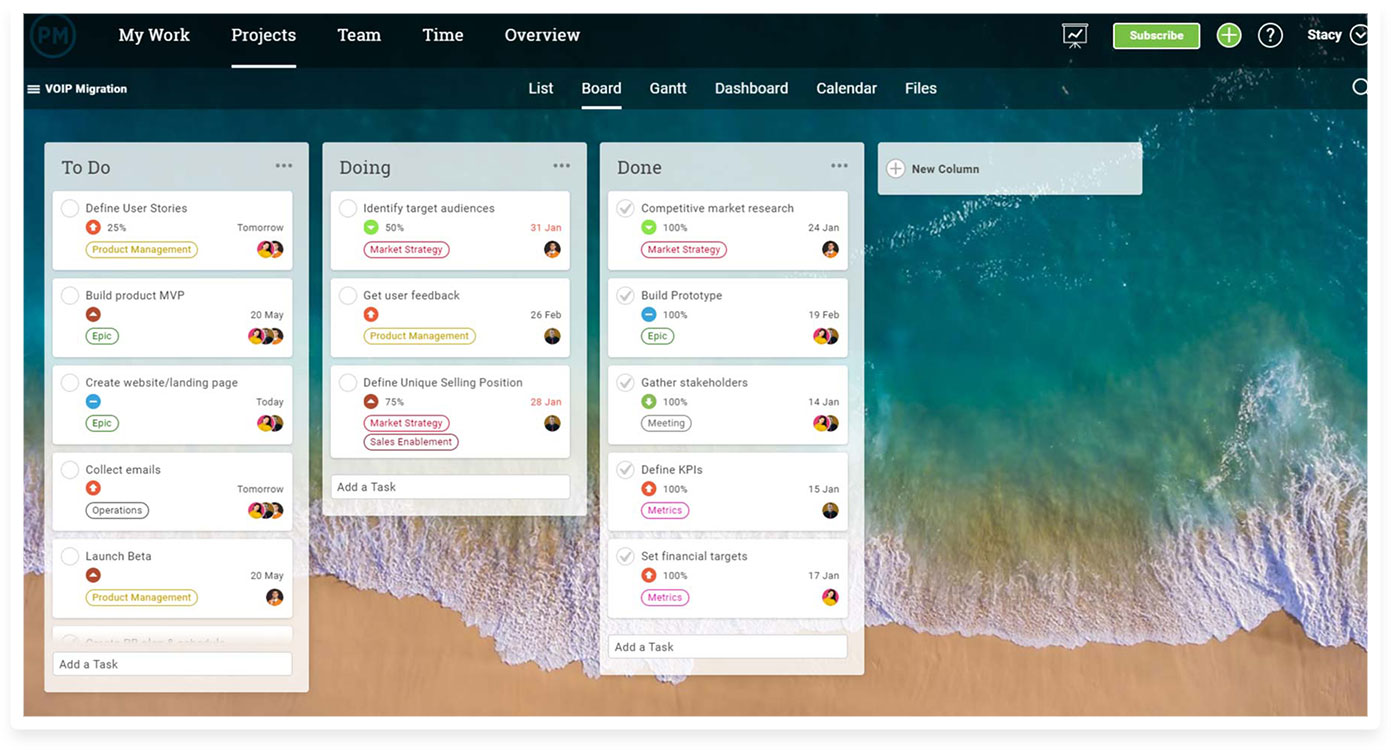Switch to Gantt view

pos(668,88)
